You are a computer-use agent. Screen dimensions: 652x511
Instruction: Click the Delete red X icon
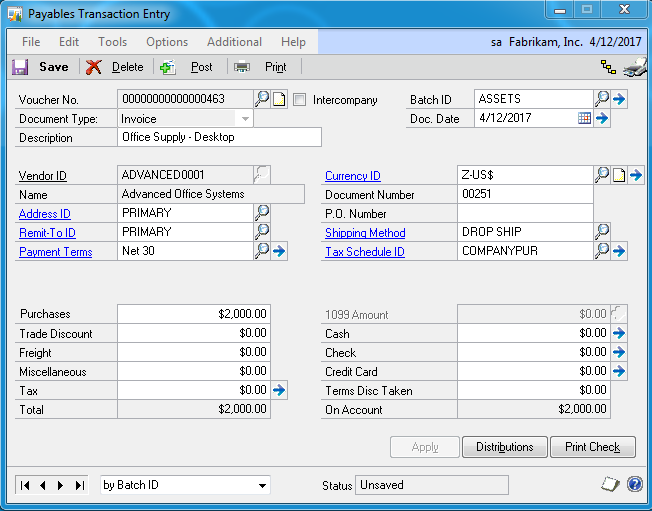coord(94,67)
